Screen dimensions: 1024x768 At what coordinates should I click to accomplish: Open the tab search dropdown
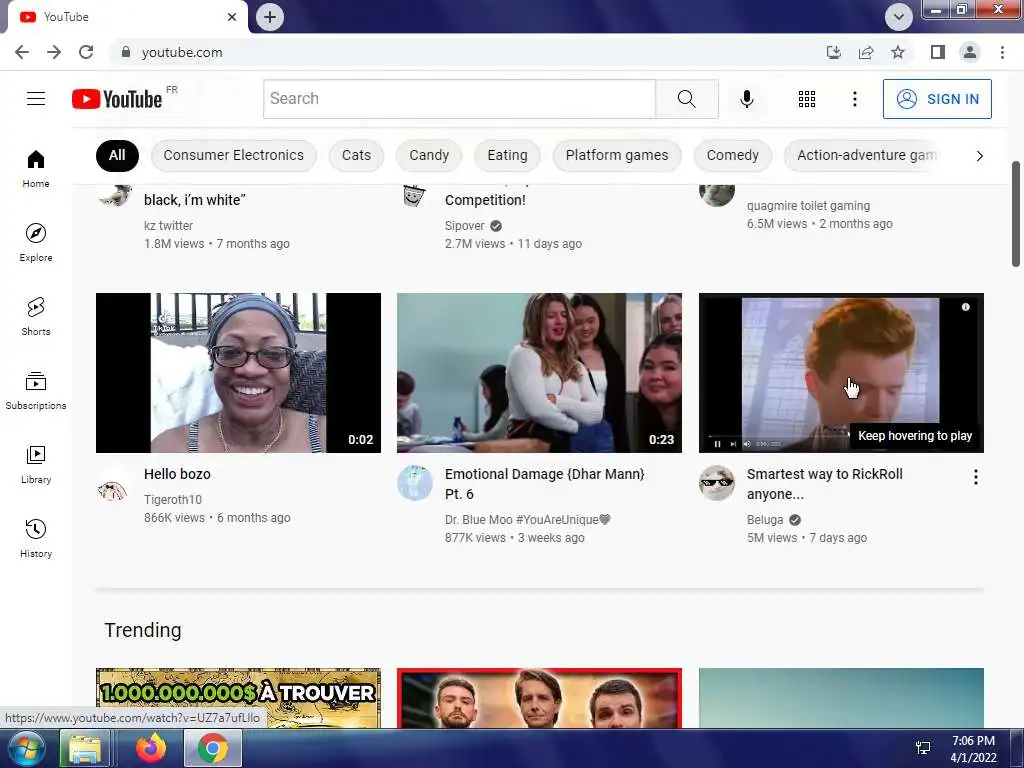pos(899,17)
